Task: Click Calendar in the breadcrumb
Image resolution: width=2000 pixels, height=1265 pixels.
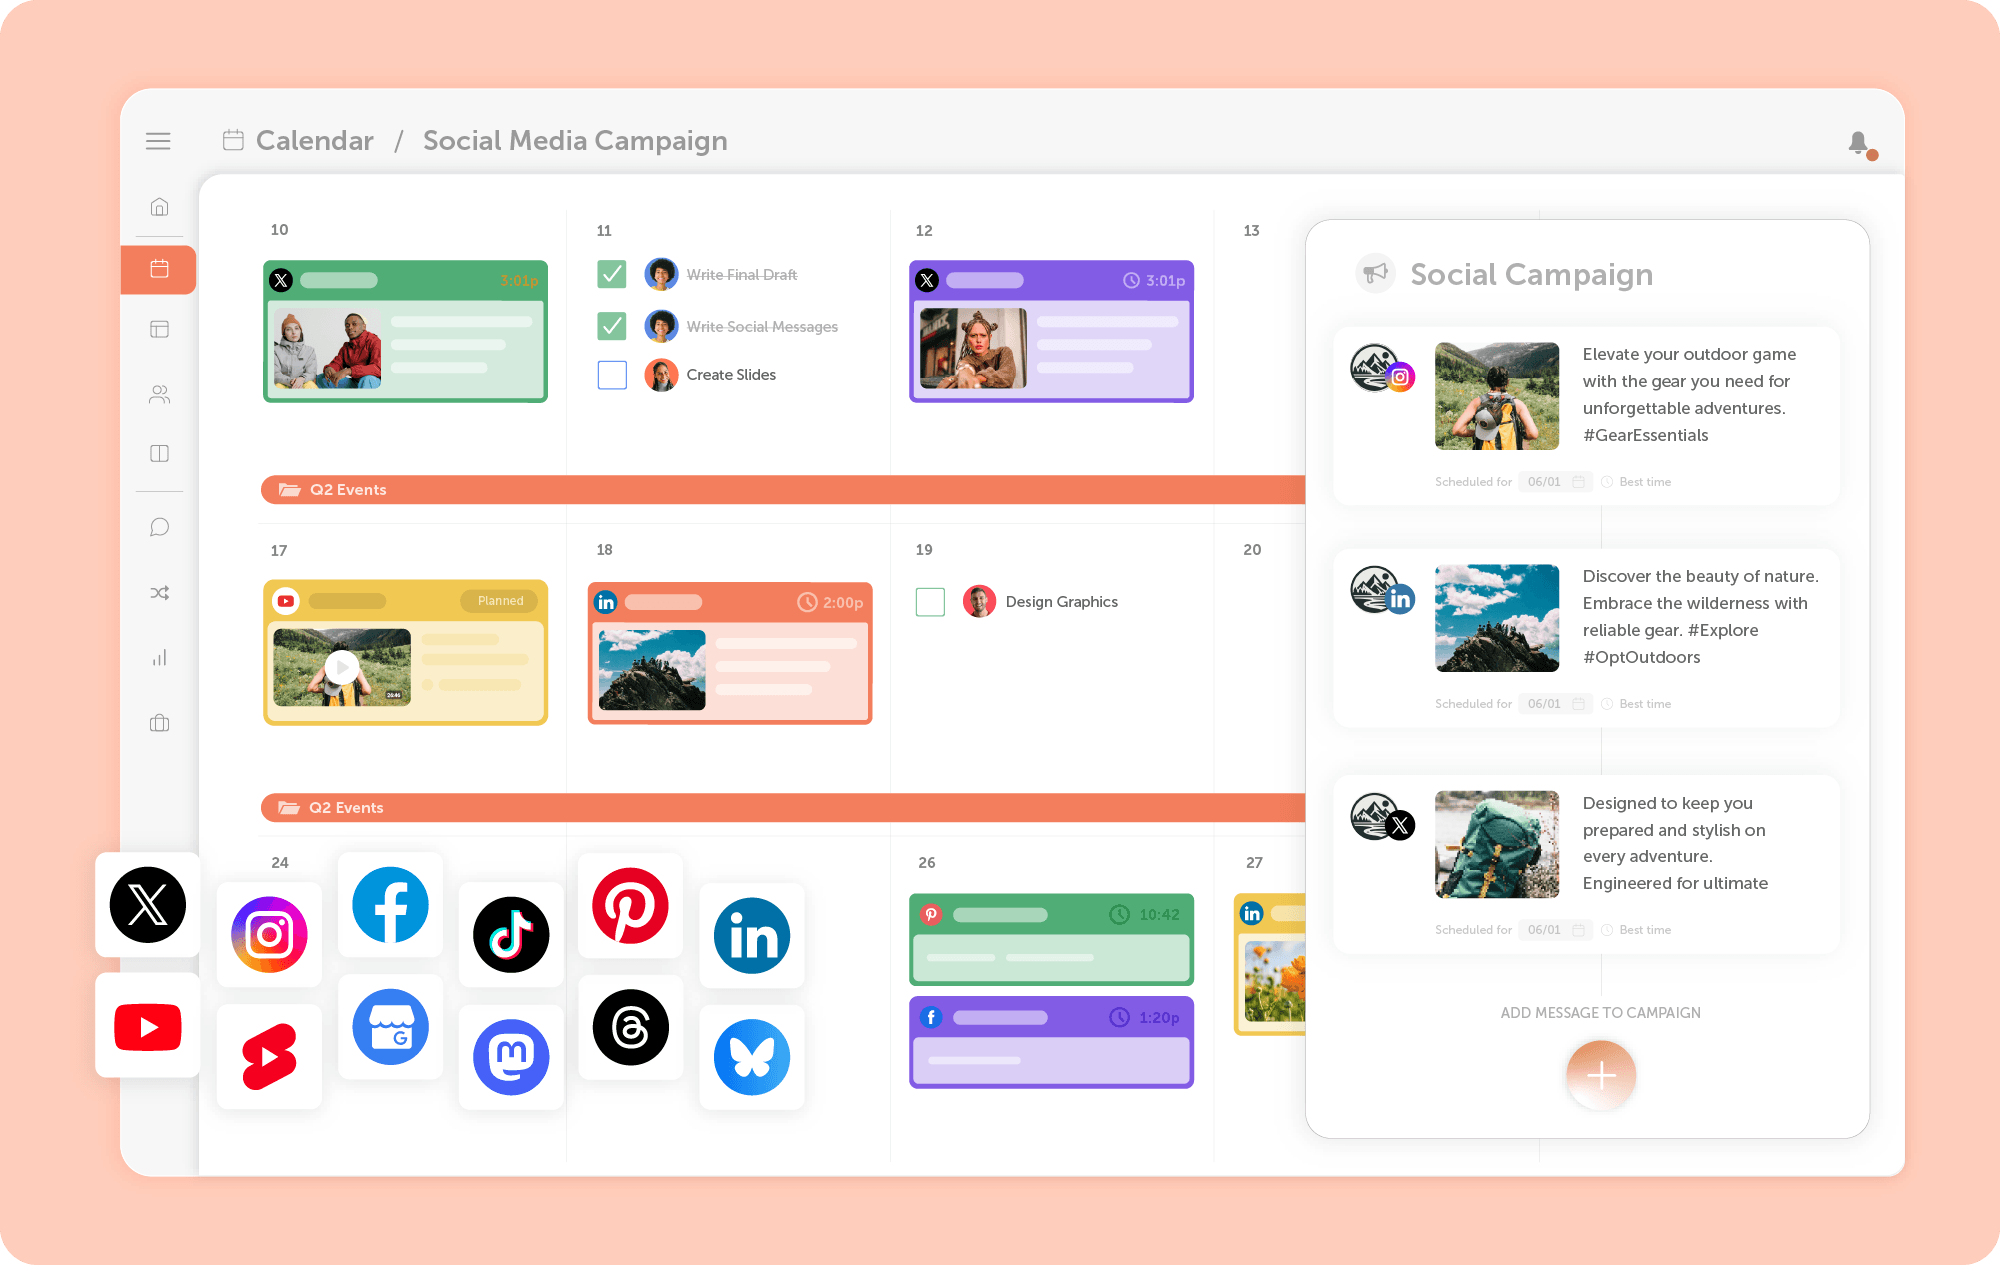Action: [x=314, y=141]
